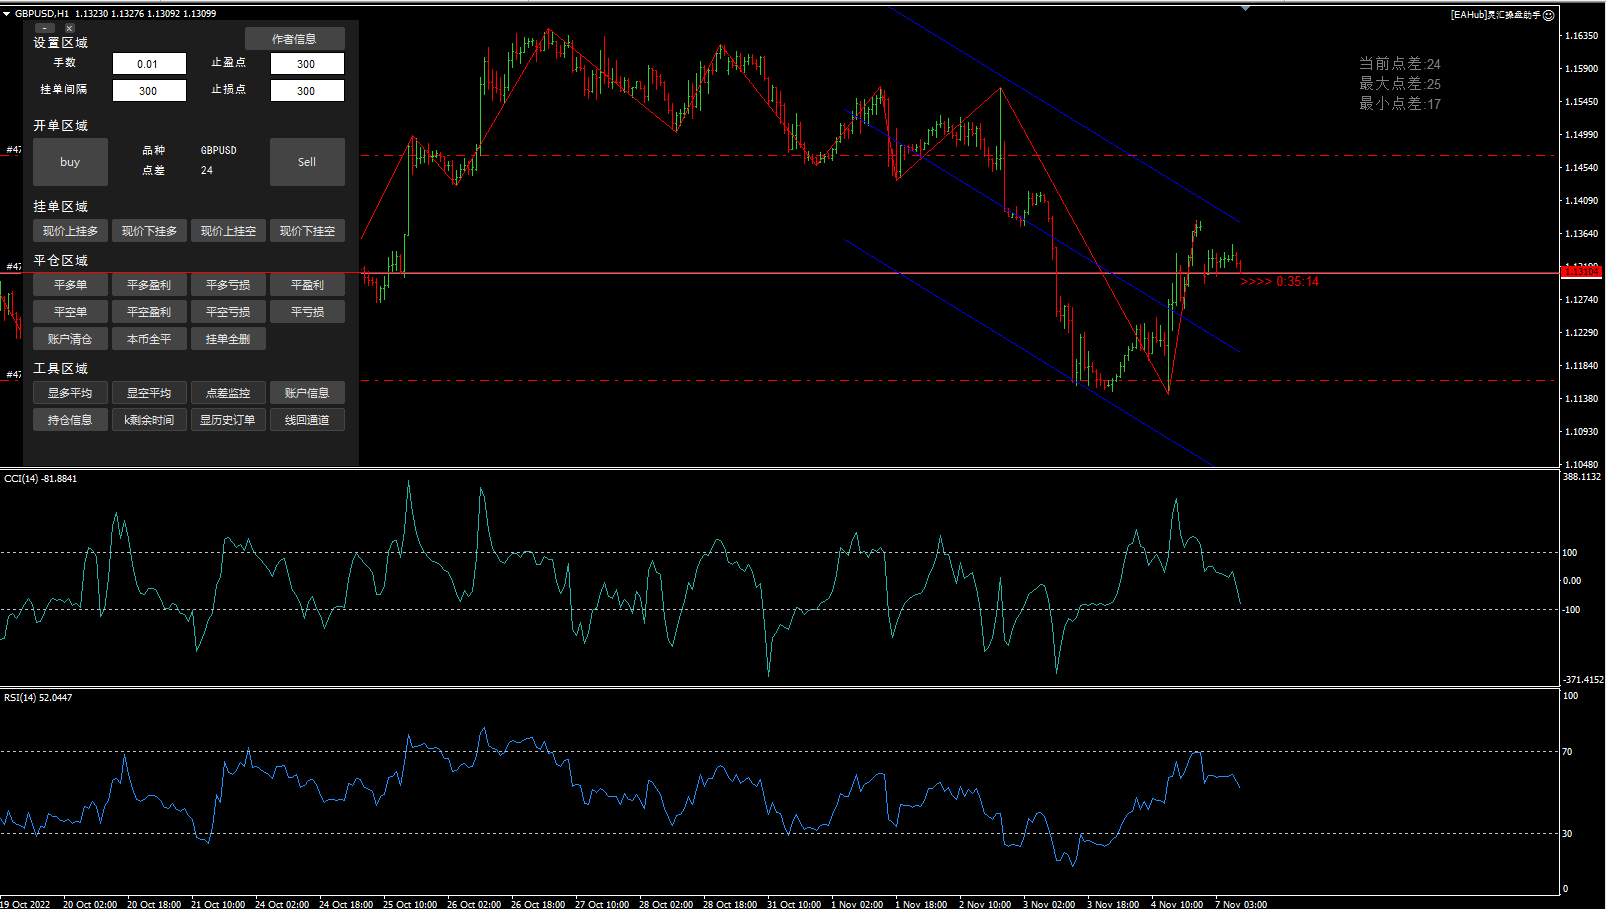Click the 挂单全删 delete pending orders button
This screenshot has height=909, width=1607.
[x=228, y=339]
